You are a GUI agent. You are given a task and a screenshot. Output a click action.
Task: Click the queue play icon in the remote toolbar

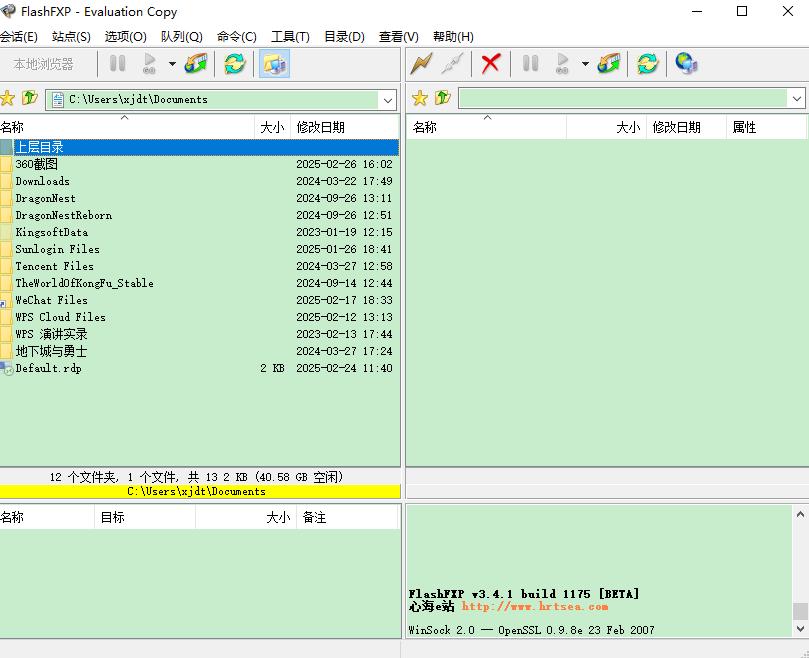[x=562, y=63]
